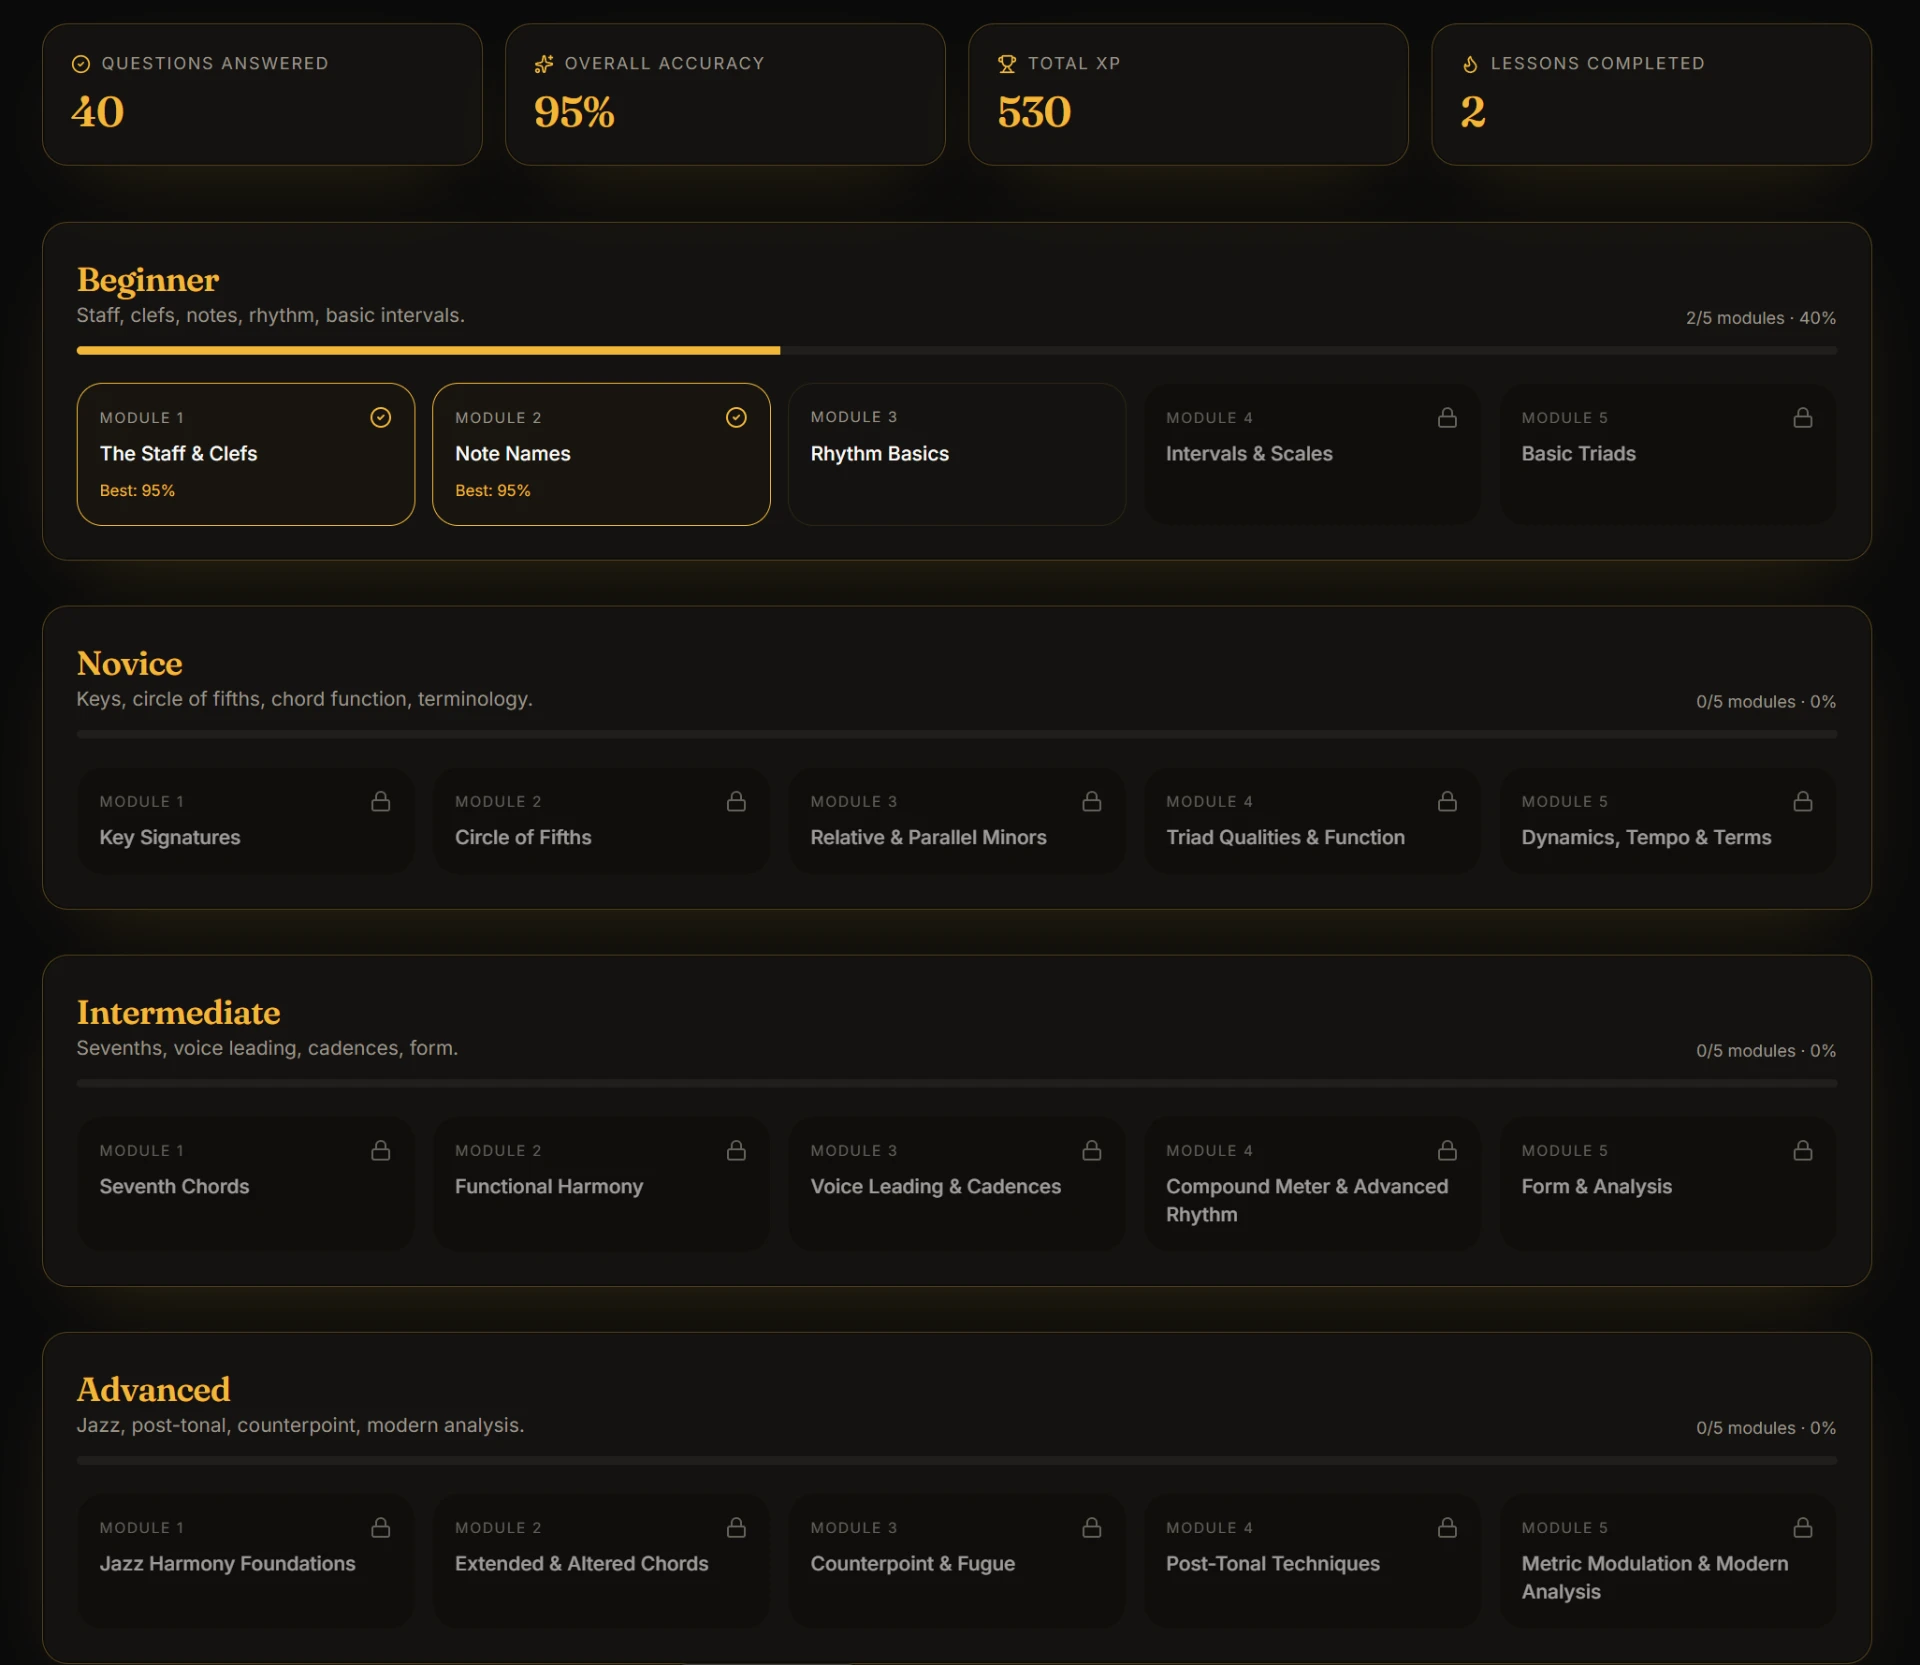Viewport: 1920px width, 1665px height.
Task: Click the Questions Answered checkmark icon
Action: [81, 64]
